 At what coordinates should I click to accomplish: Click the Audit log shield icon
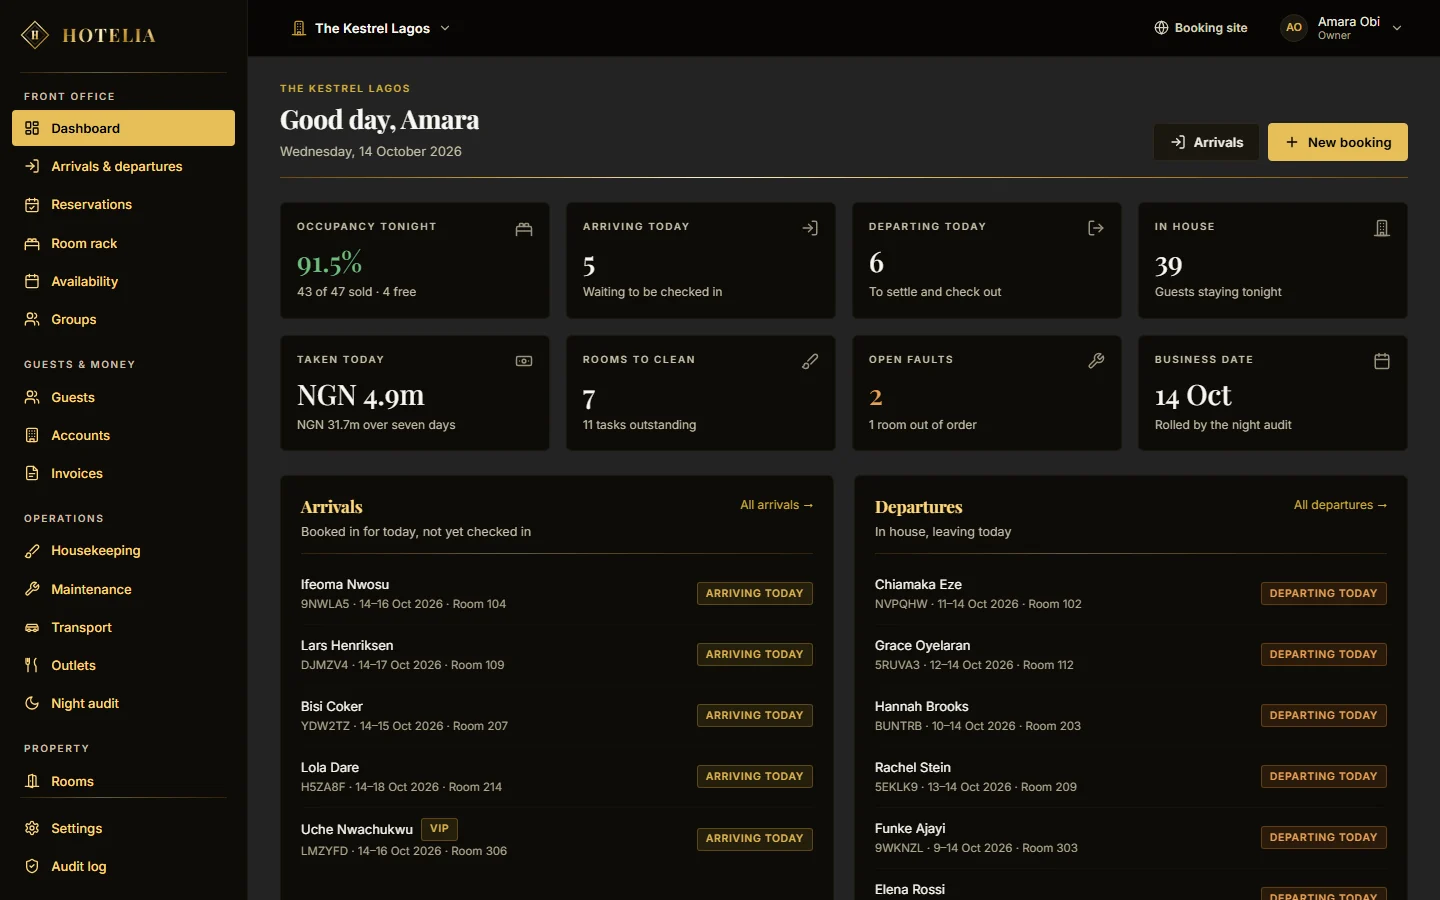pos(32,866)
